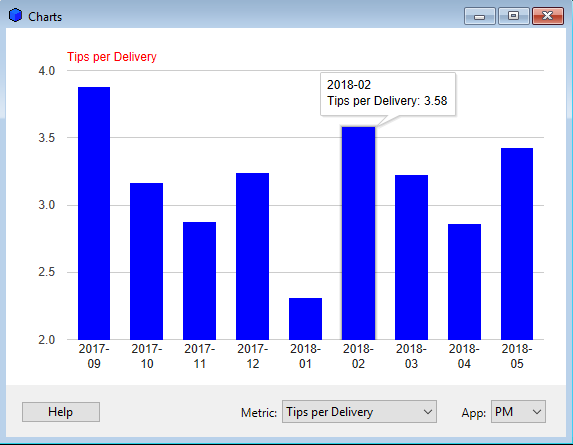Click the red Tips per Delivery title
The width and height of the screenshot is (573, 445).
tap(112, 57)
